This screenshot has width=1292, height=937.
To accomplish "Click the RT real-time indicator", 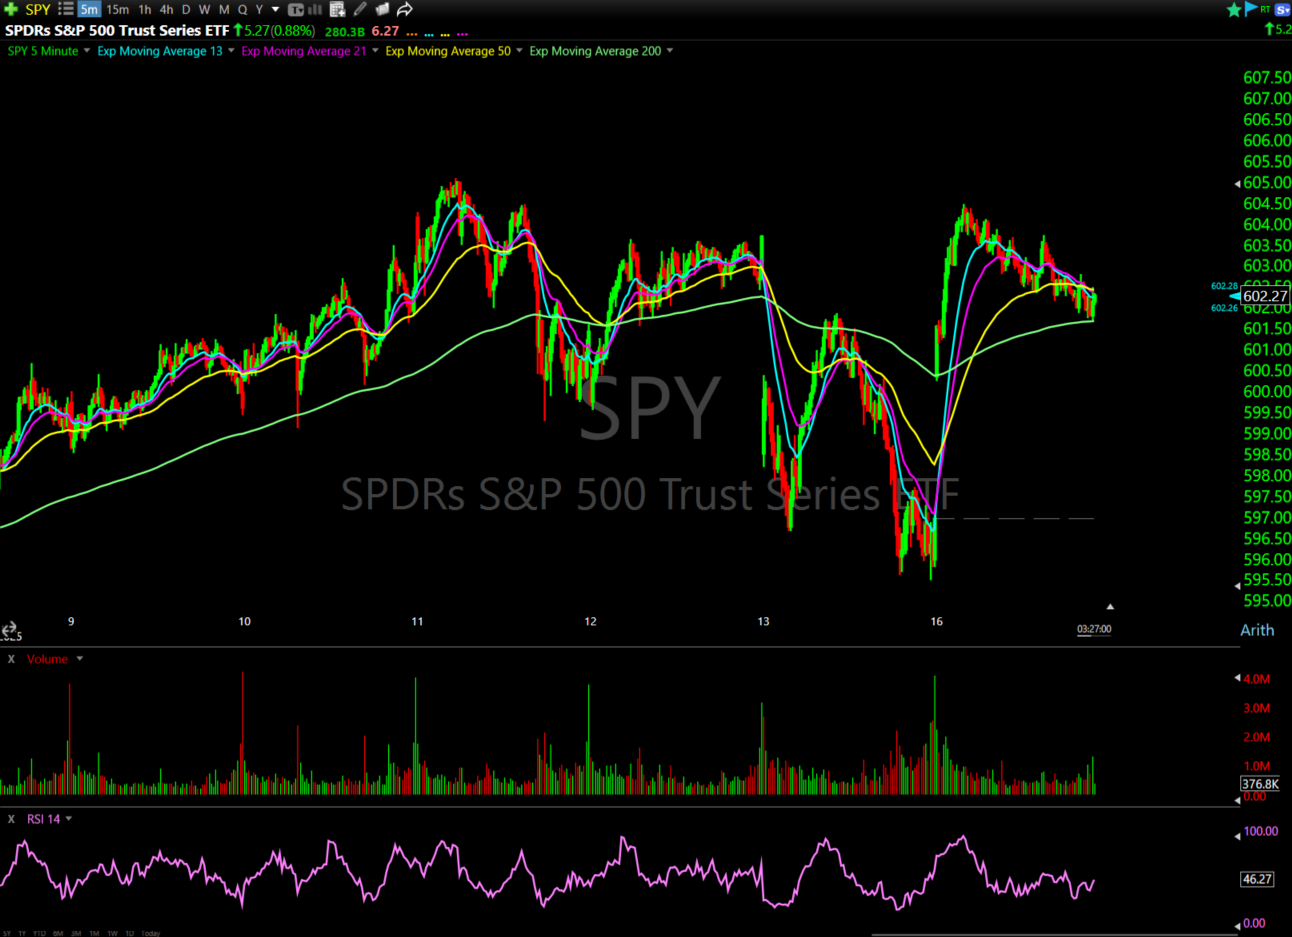I will (x=1265, y=8).
